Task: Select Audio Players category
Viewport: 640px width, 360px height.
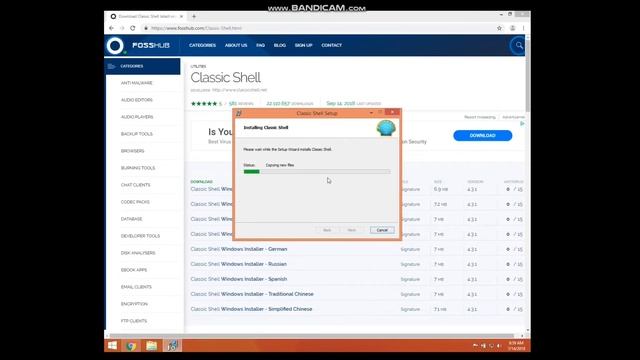Action: [137, 117]
